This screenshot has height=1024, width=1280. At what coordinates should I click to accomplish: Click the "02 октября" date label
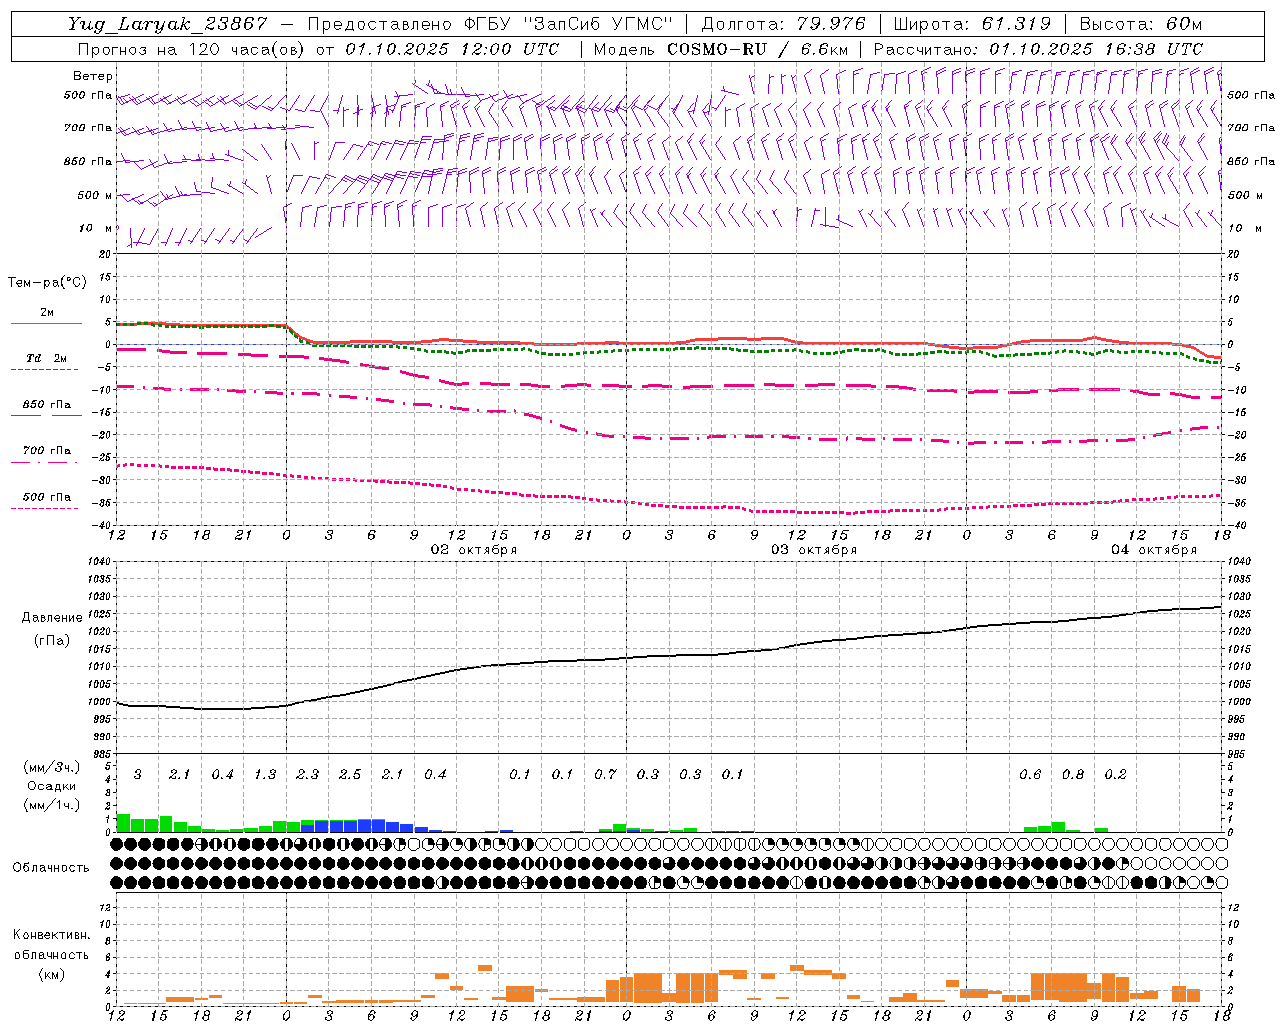[x=474, y=550]
